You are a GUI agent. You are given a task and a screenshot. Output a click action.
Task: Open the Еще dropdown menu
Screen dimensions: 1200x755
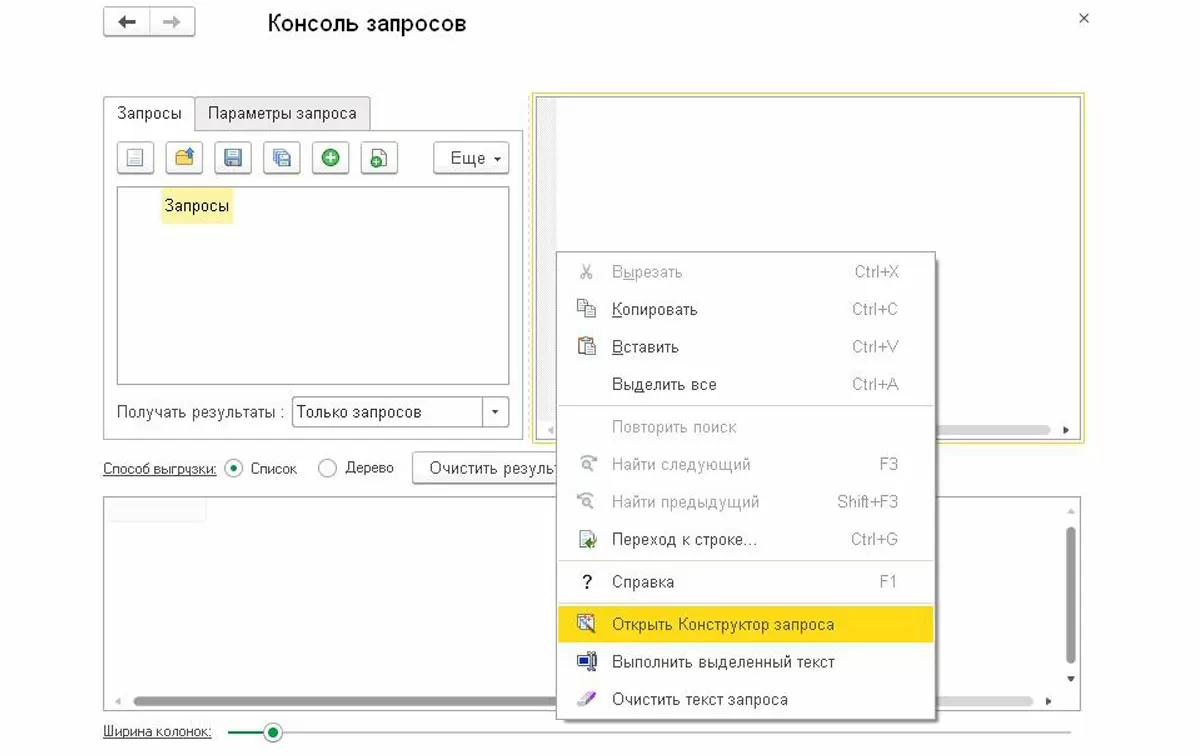pos(471,158)
